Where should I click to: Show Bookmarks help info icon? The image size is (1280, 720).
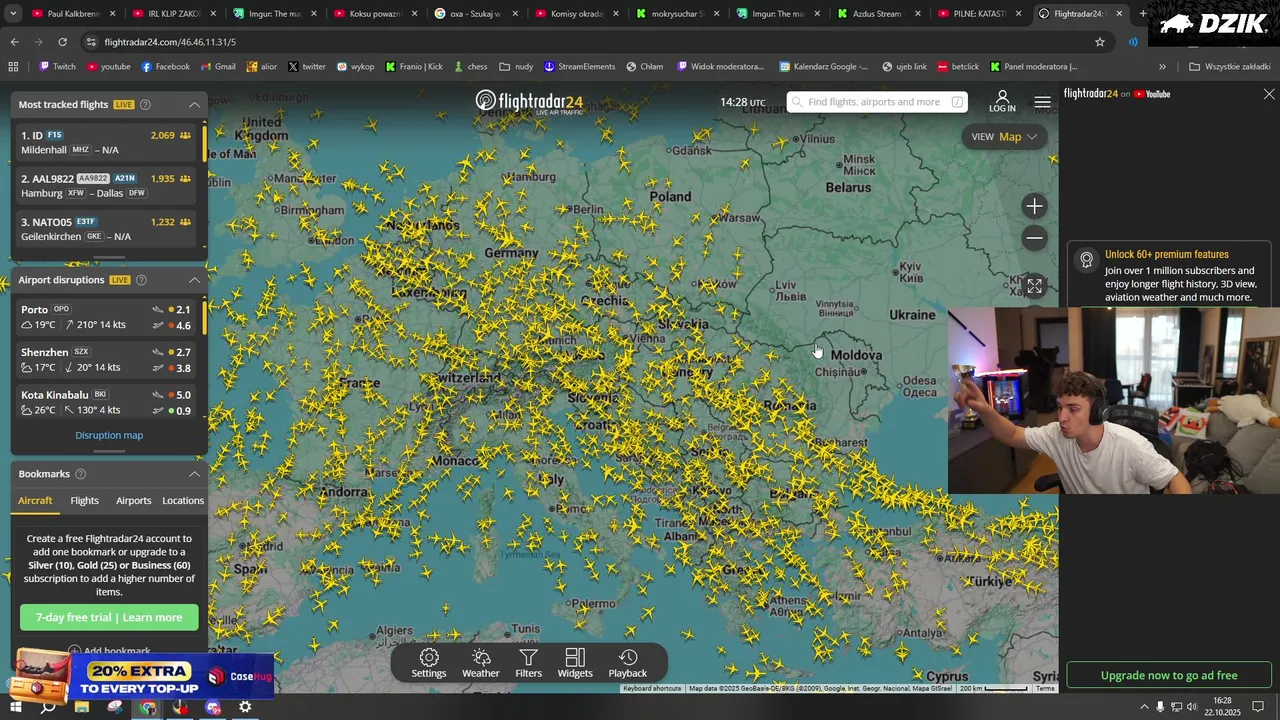[x=81, y=474]
